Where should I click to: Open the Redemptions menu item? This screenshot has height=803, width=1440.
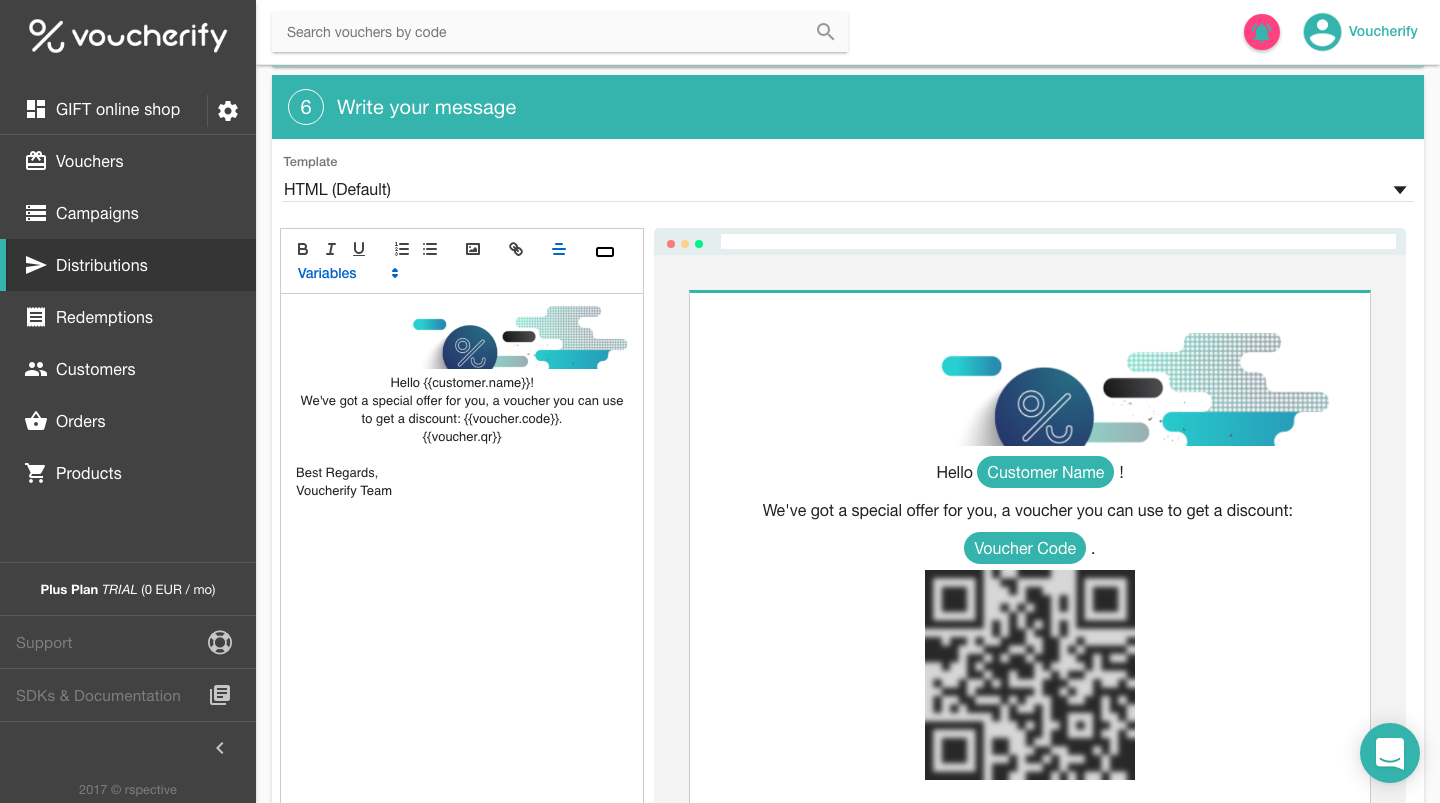pyautogui.click(x=128, y=317)
